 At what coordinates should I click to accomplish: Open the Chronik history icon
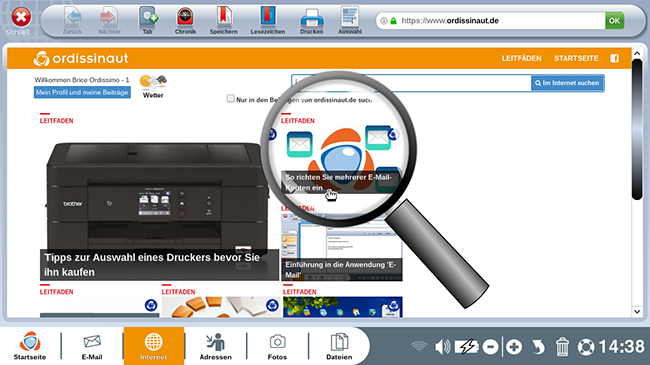click(185, 20)
